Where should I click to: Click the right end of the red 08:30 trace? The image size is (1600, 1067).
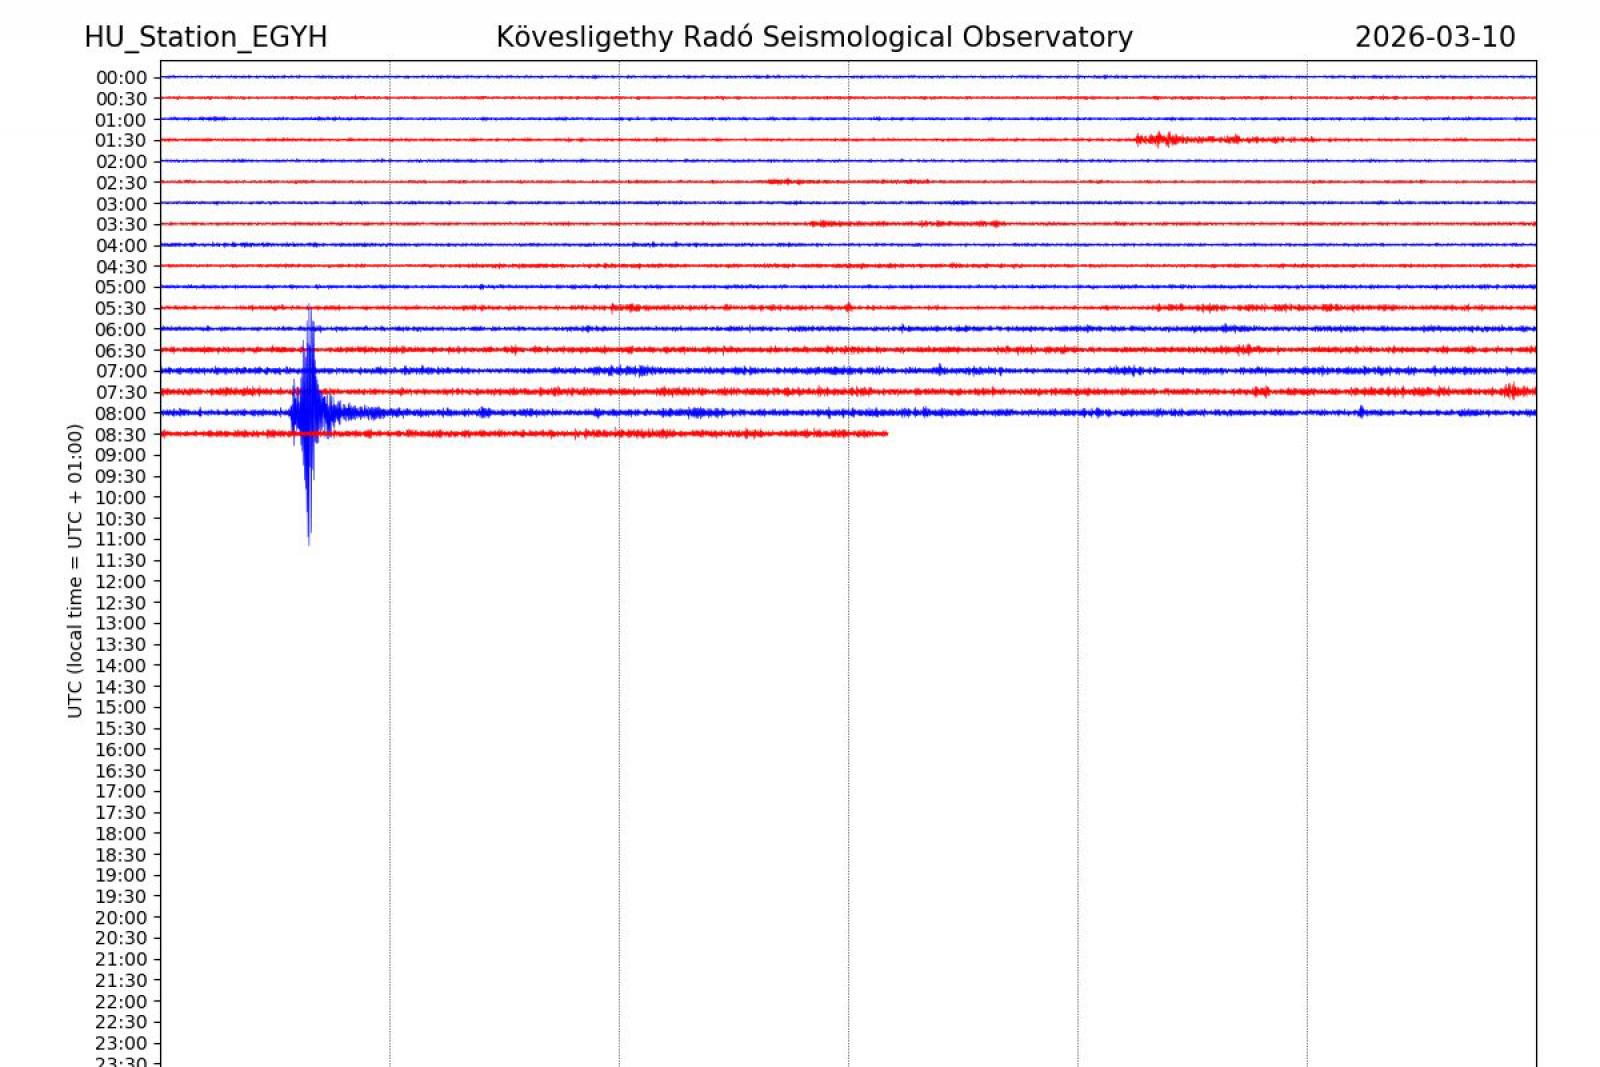(885, 434)
